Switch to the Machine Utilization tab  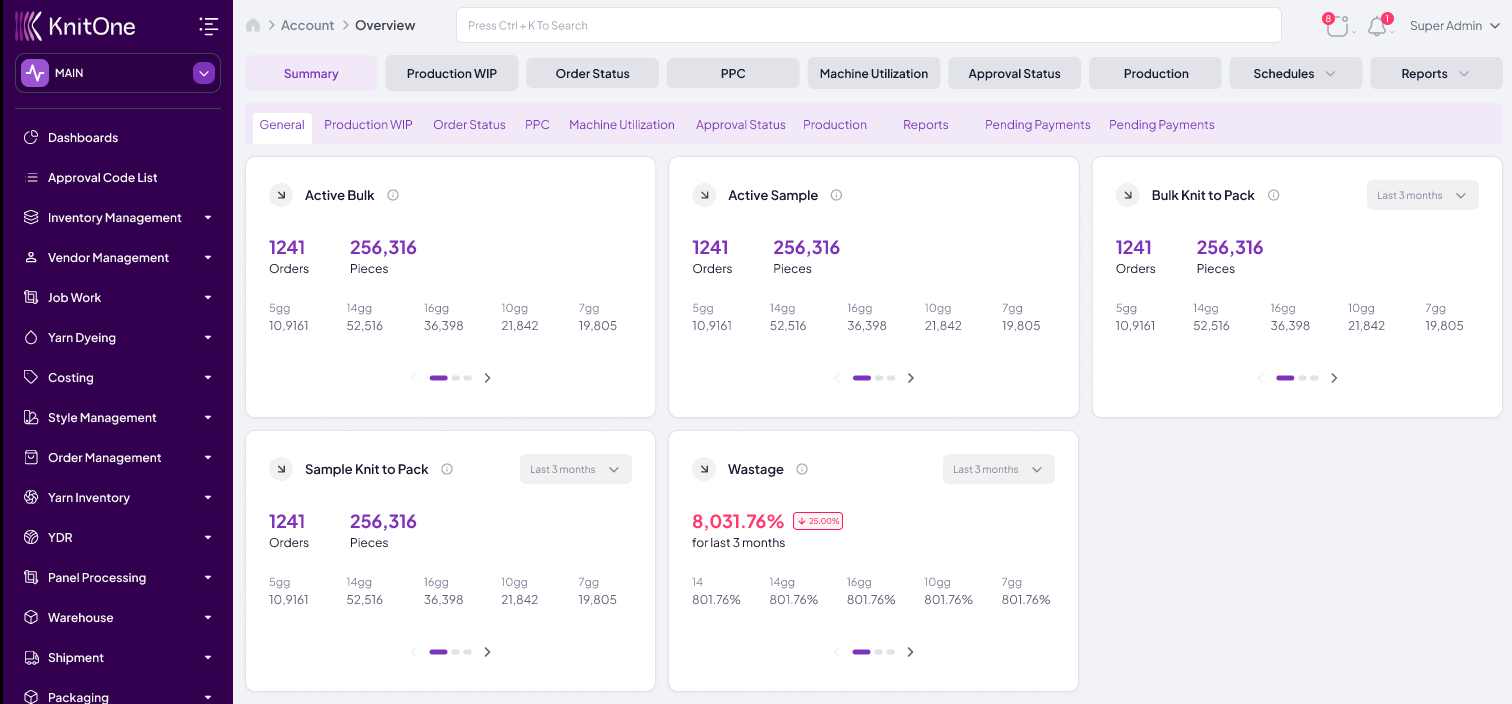click(873, 72)
